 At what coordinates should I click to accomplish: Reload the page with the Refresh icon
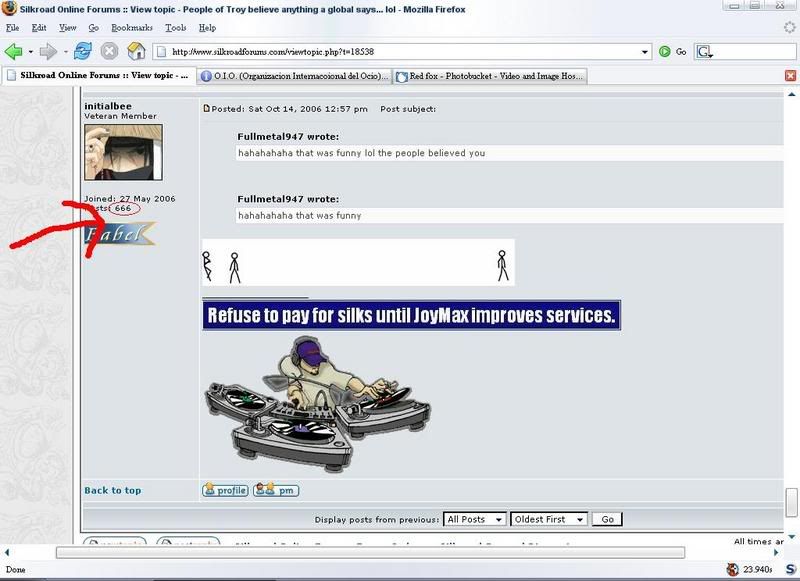point(83,51)
